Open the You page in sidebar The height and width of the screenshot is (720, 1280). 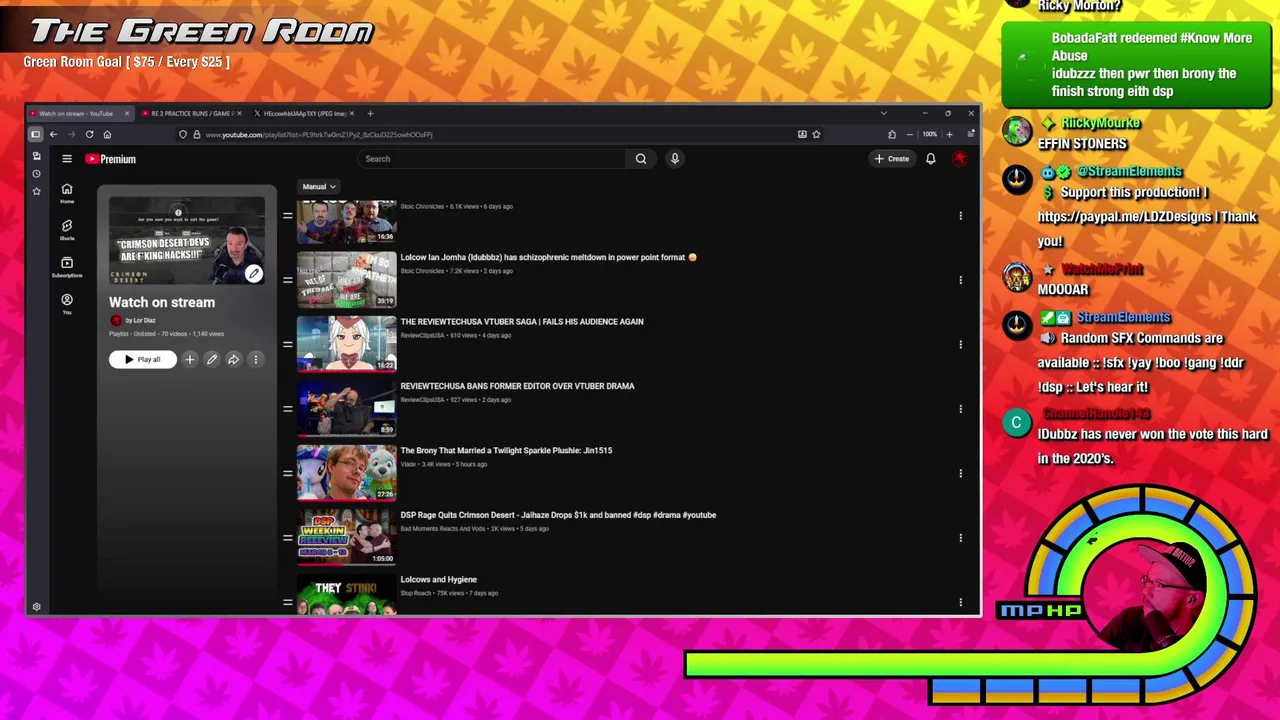coord(67,304)
